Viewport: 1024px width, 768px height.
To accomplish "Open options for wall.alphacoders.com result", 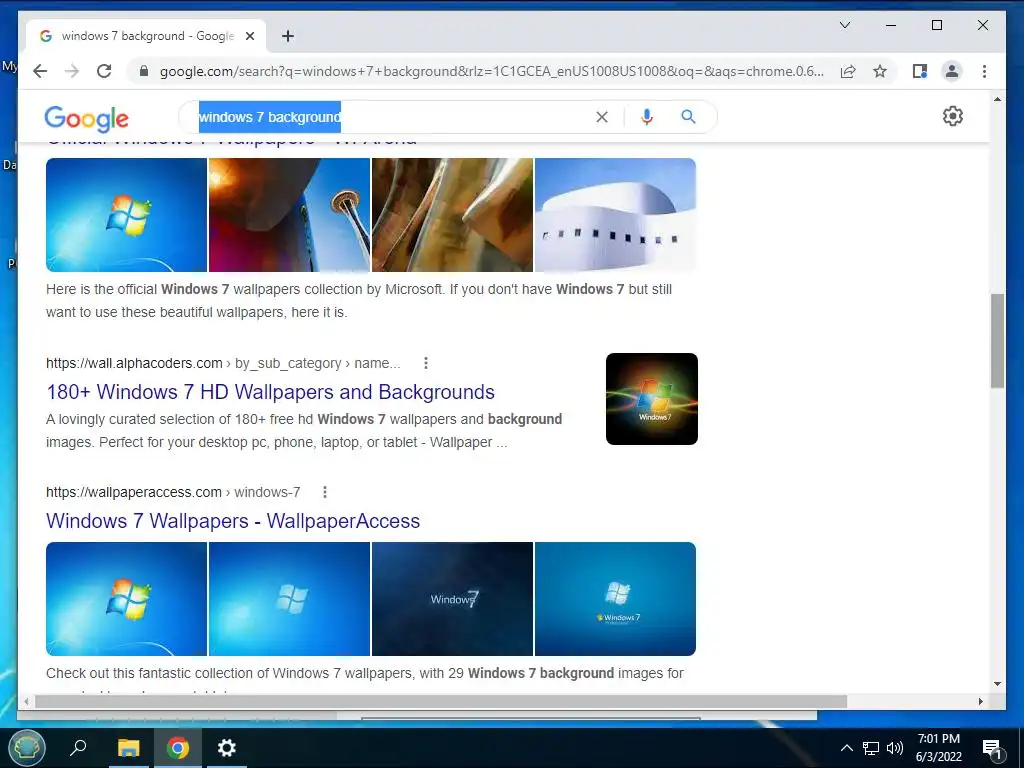I will click(426, 363).
